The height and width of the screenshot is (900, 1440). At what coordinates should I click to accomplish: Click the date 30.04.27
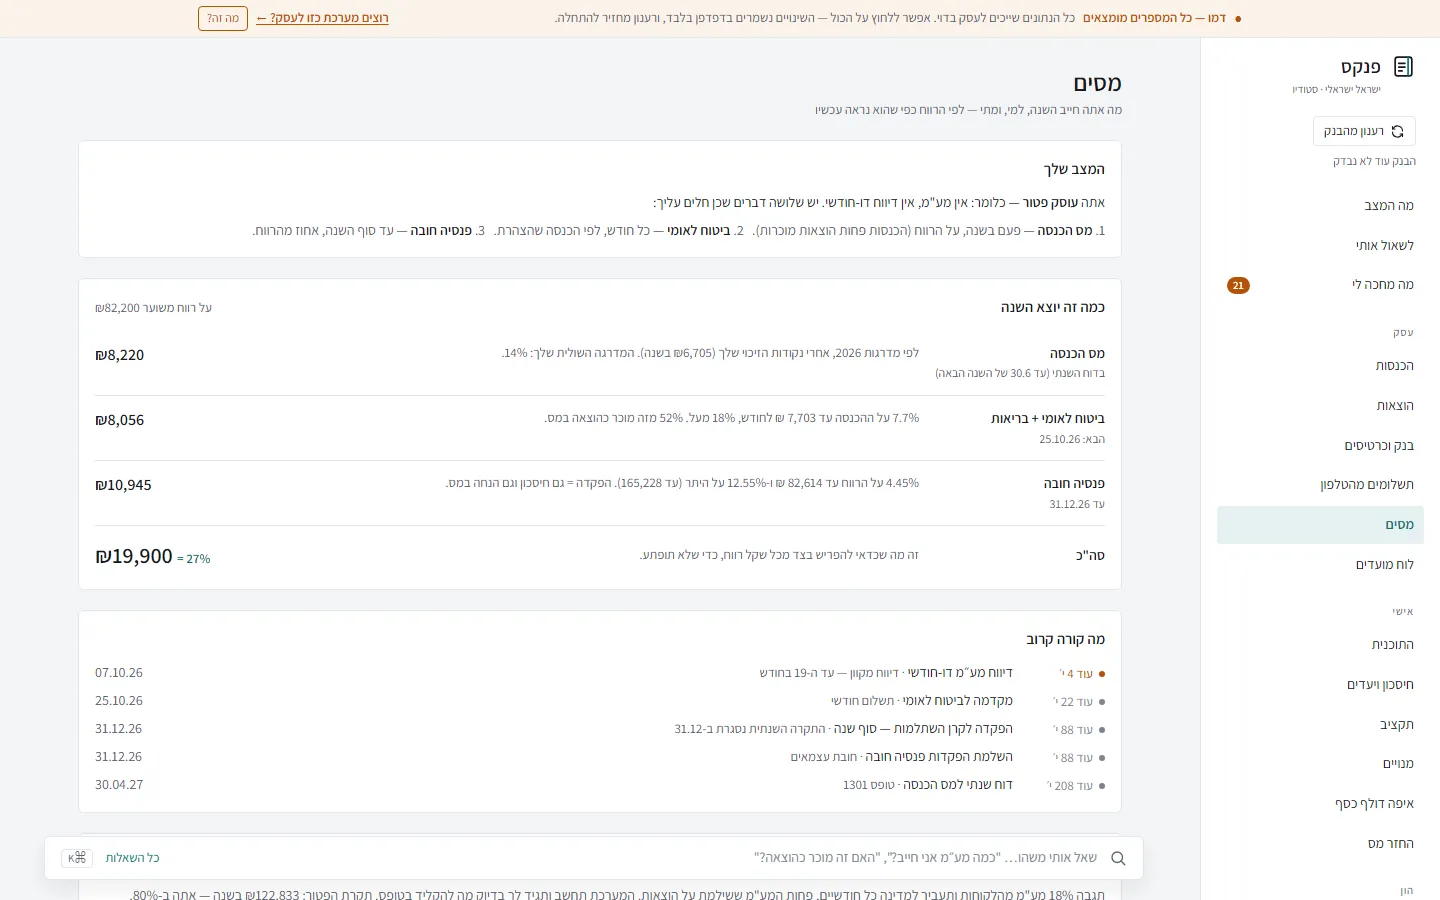click(x=119, y=785)
